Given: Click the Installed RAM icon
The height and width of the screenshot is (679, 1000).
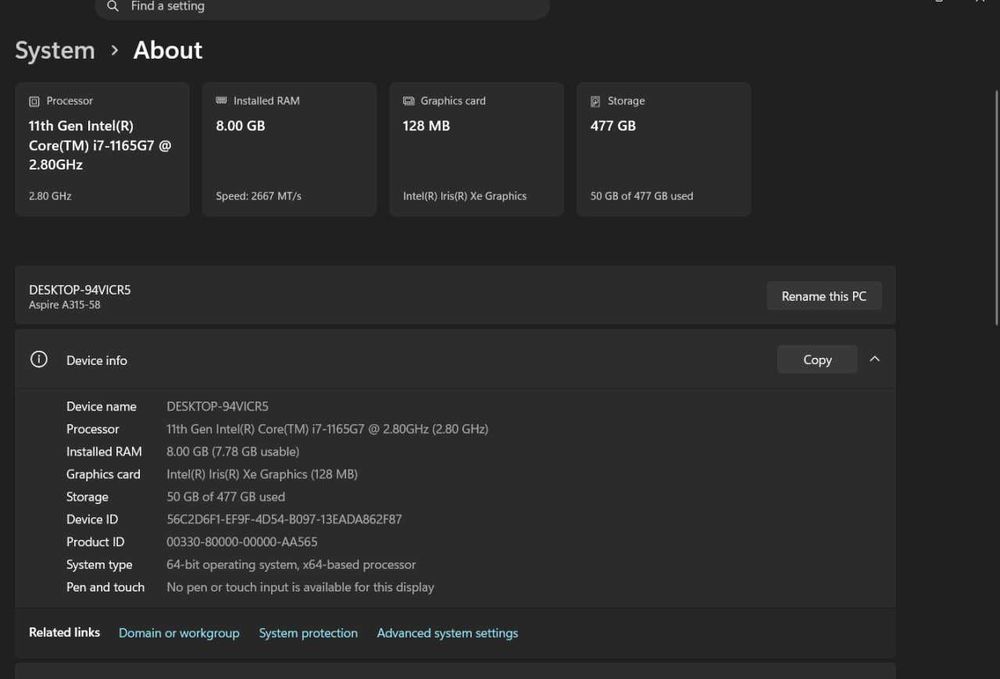Looking at the screenshot, I should tap(221, 101).
